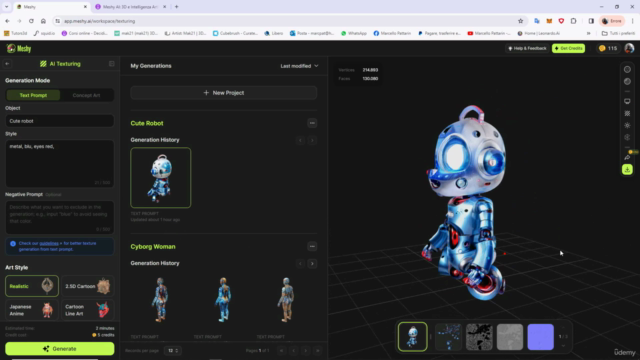Go to next Cyborg Woman generation history item
This screenshot has height=360, width=640.
pos(312,264)
